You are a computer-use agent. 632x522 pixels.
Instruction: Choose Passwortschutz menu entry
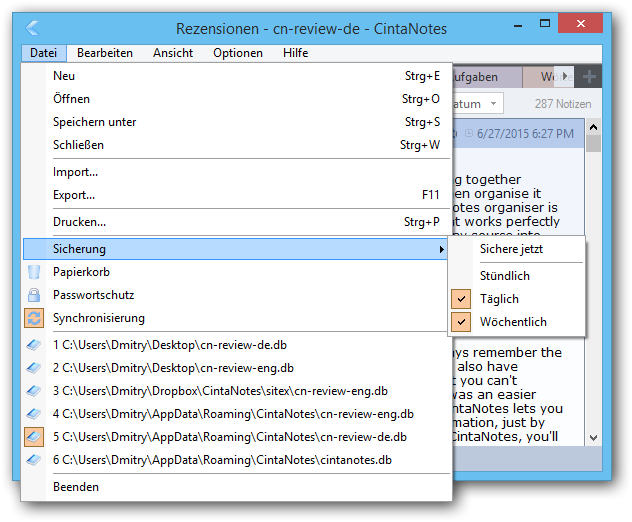point(236,295)
